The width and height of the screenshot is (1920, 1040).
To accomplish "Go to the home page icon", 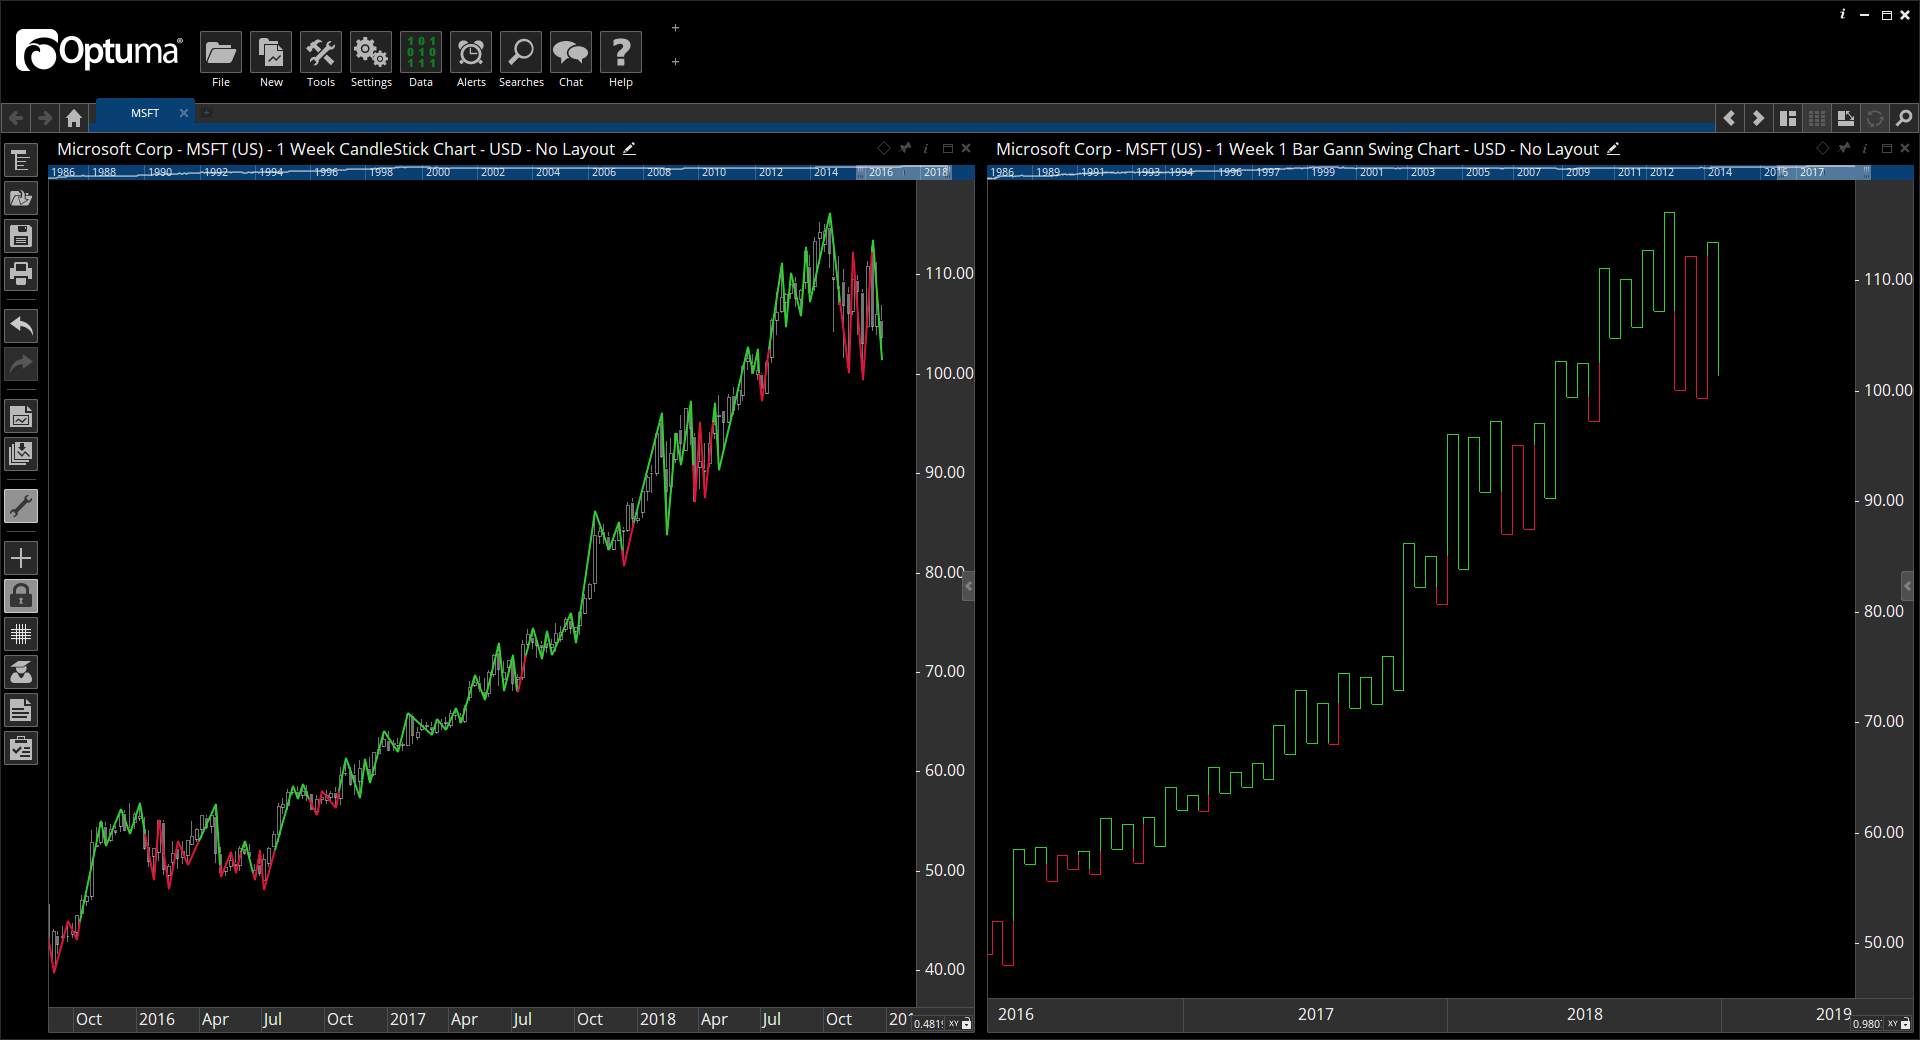I will (x=74, y=118).
